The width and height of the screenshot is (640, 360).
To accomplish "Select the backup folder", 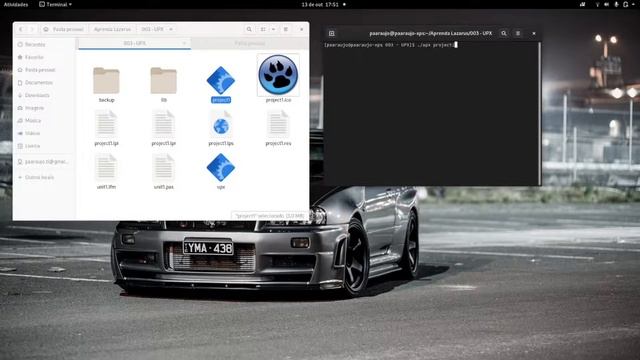I will 106,84.
